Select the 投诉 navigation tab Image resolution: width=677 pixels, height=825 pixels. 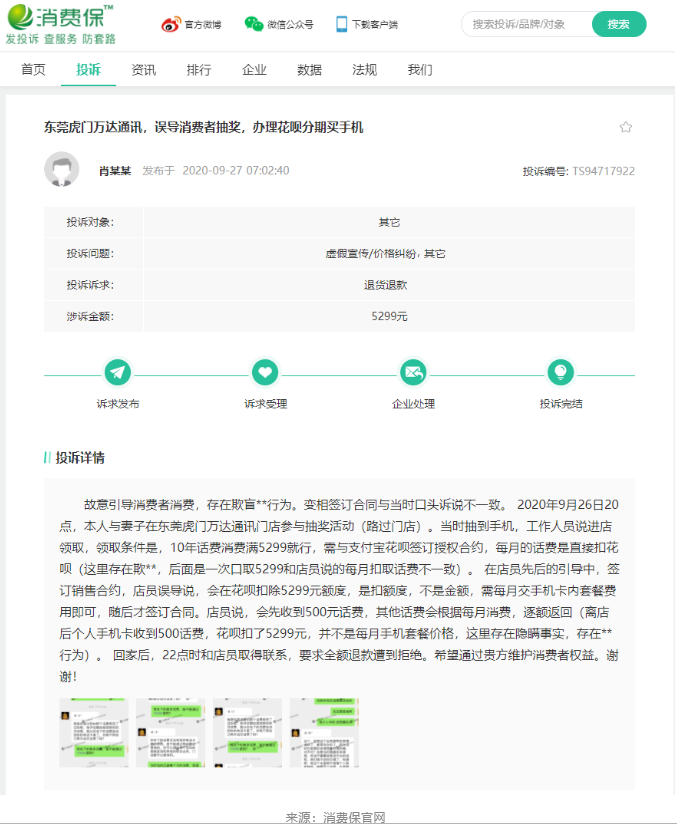coord(88,69)
